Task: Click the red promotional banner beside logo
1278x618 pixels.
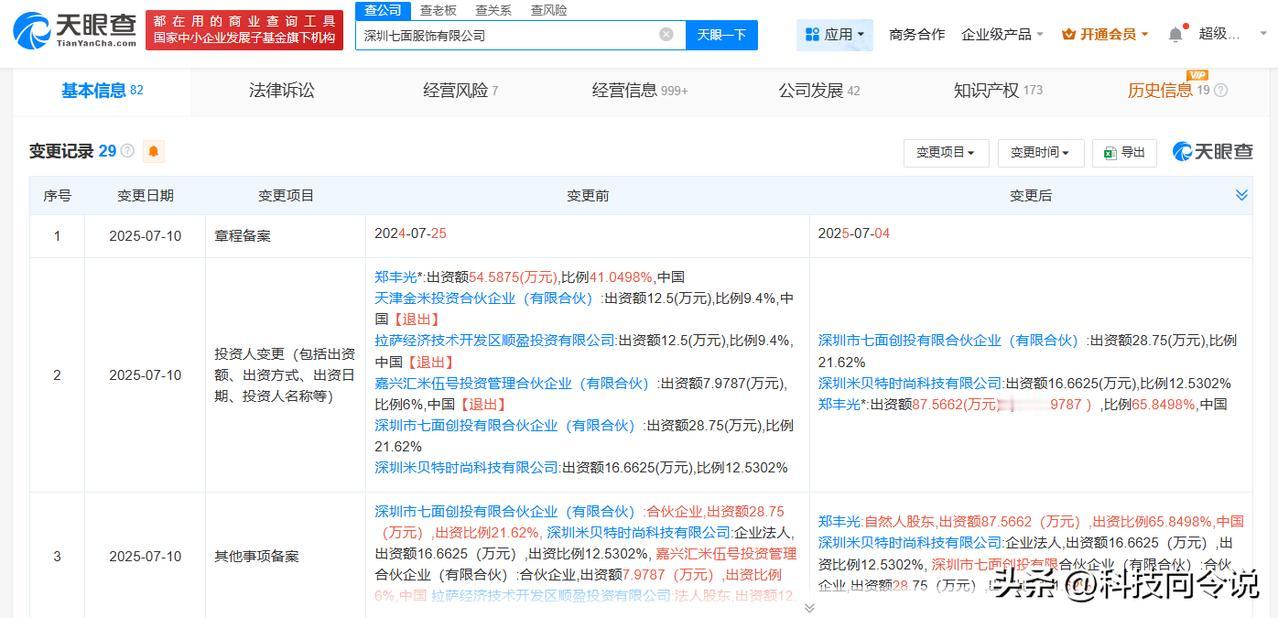Action: 244,30
